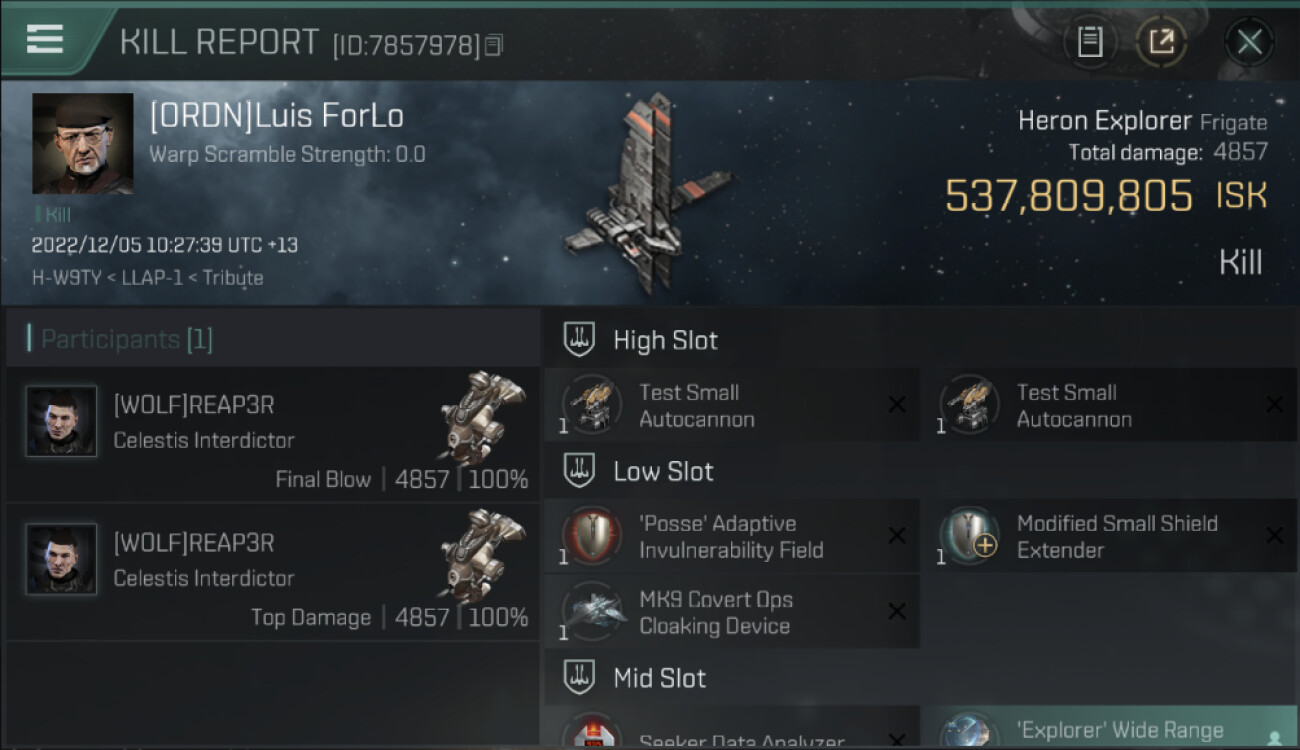
Task: Copy the kill report ID
Action: 493,46
